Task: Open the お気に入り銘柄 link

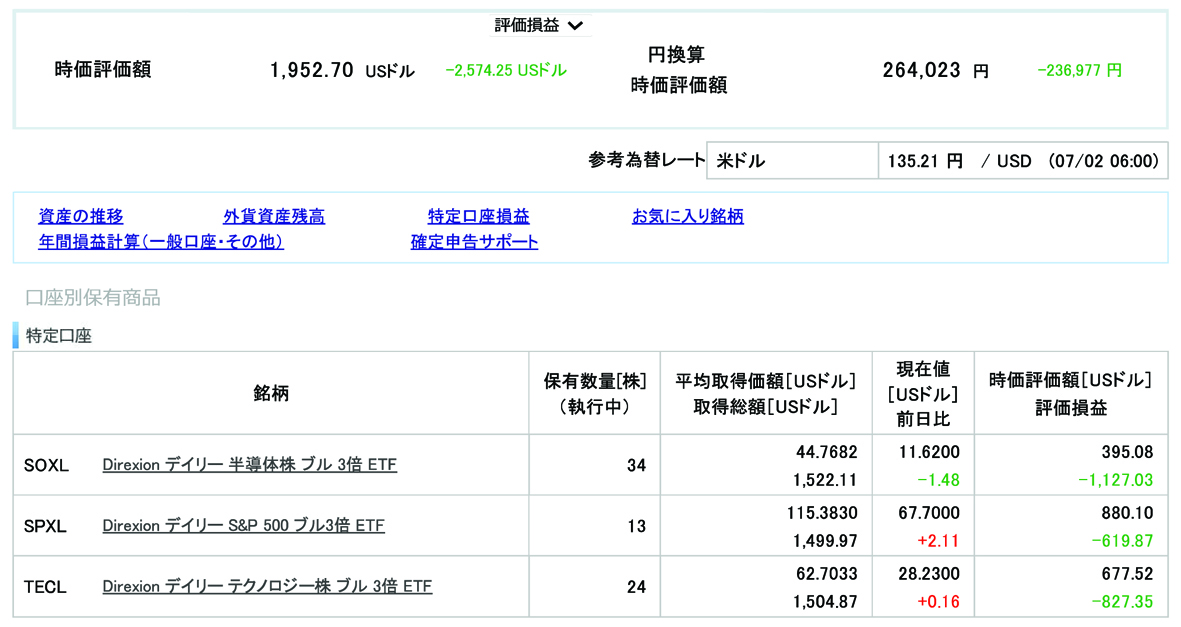Action: (688, 217)
